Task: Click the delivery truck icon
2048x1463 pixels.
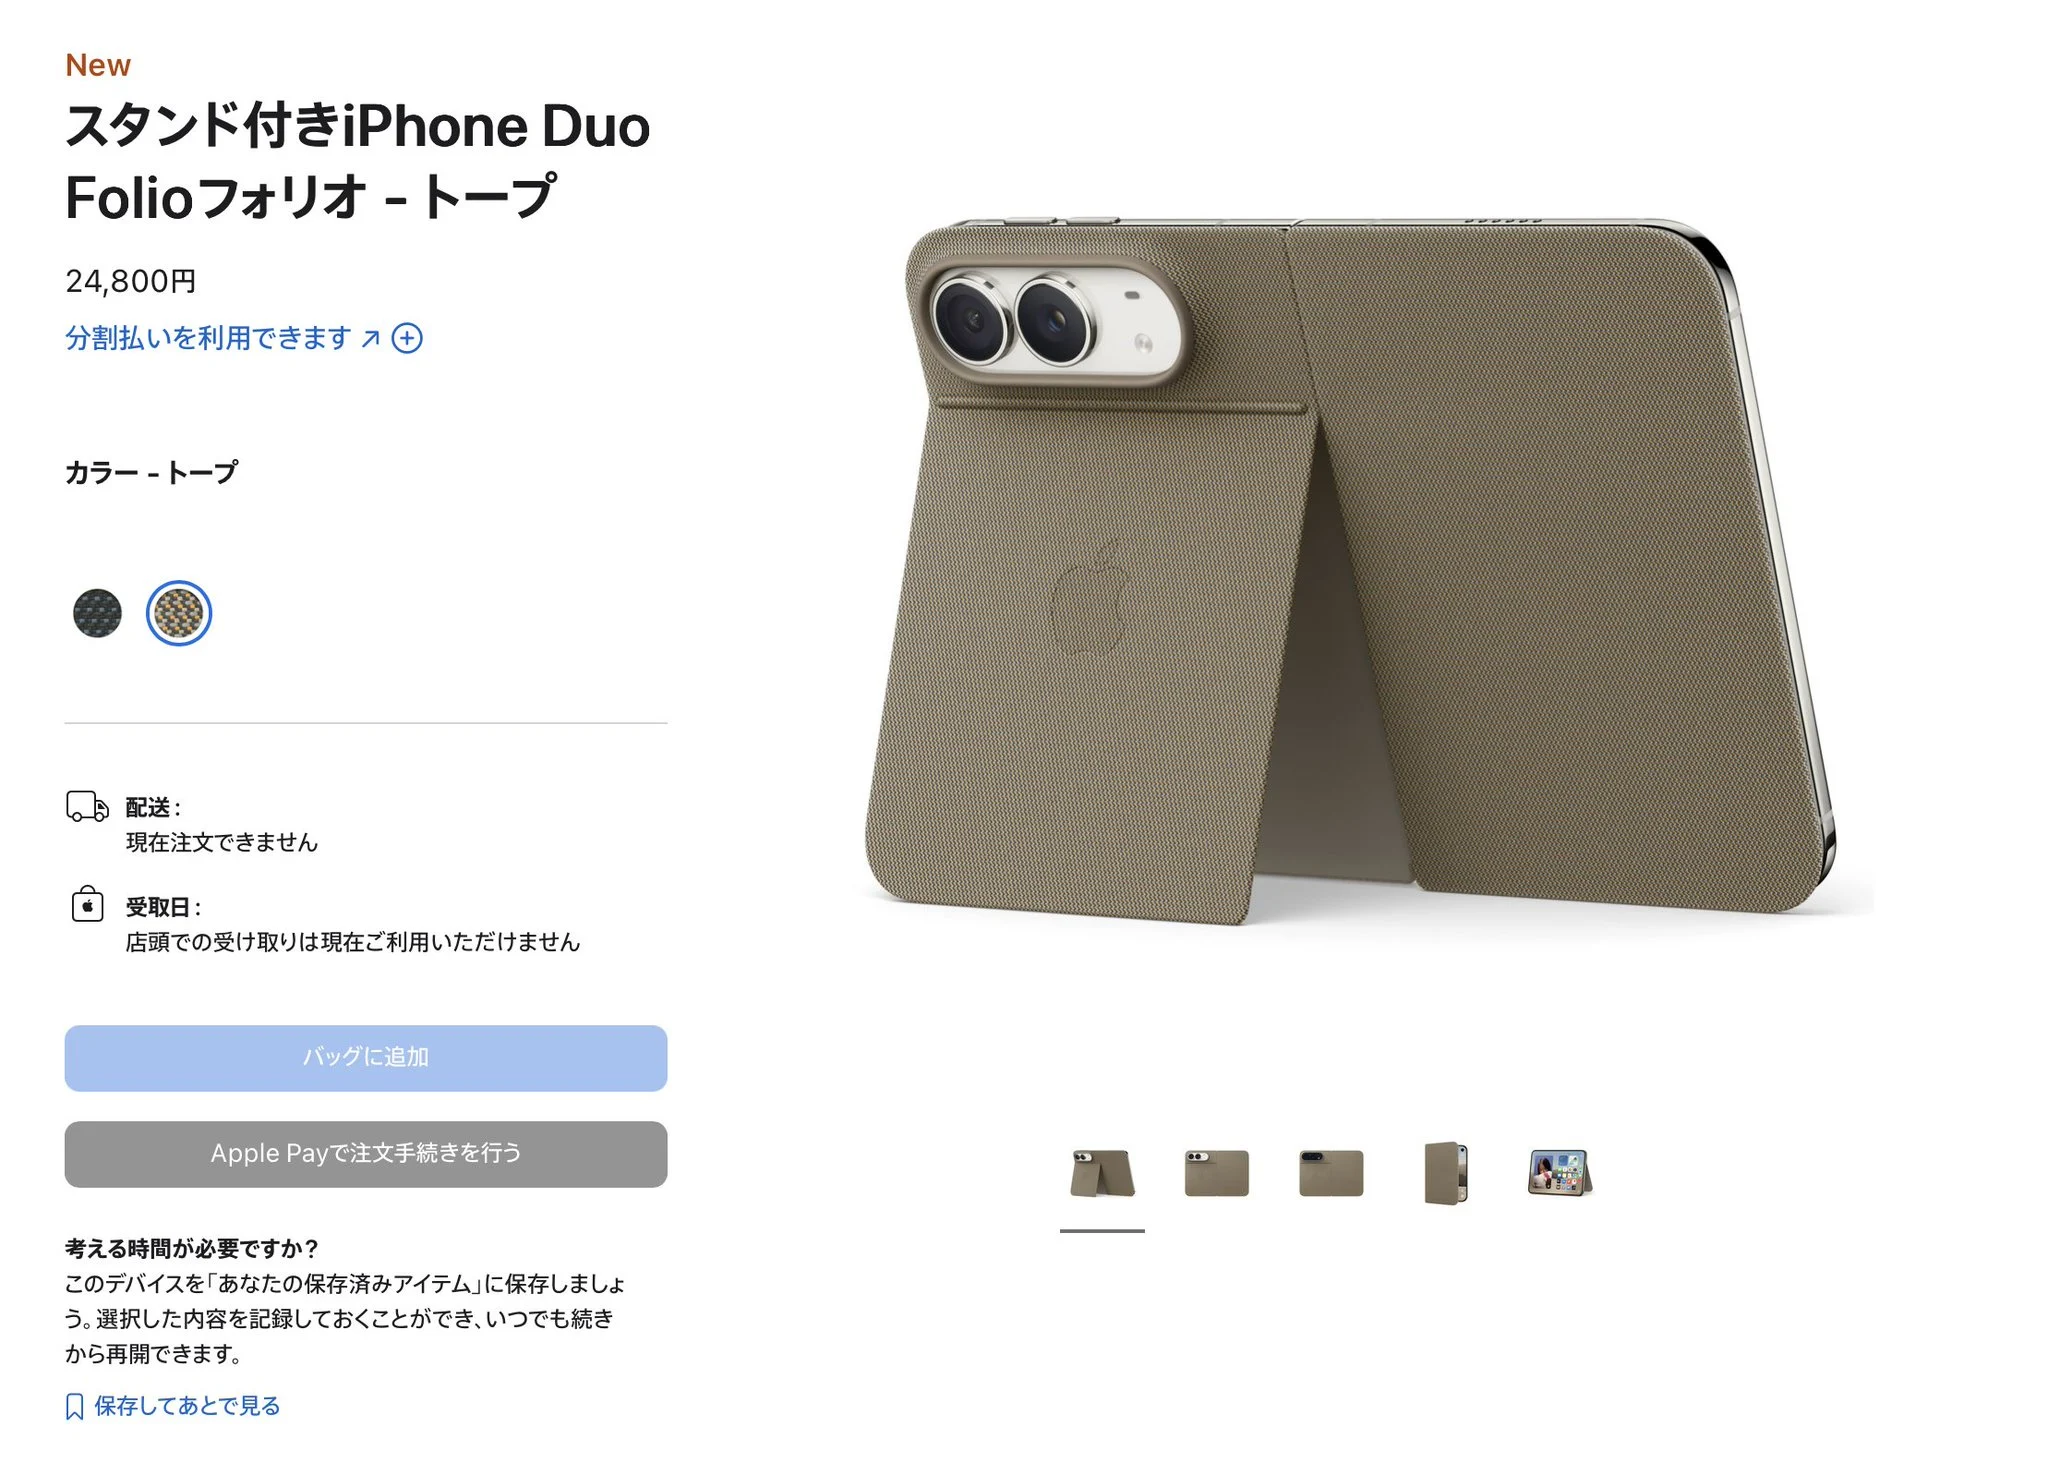Action: (87, 806)
